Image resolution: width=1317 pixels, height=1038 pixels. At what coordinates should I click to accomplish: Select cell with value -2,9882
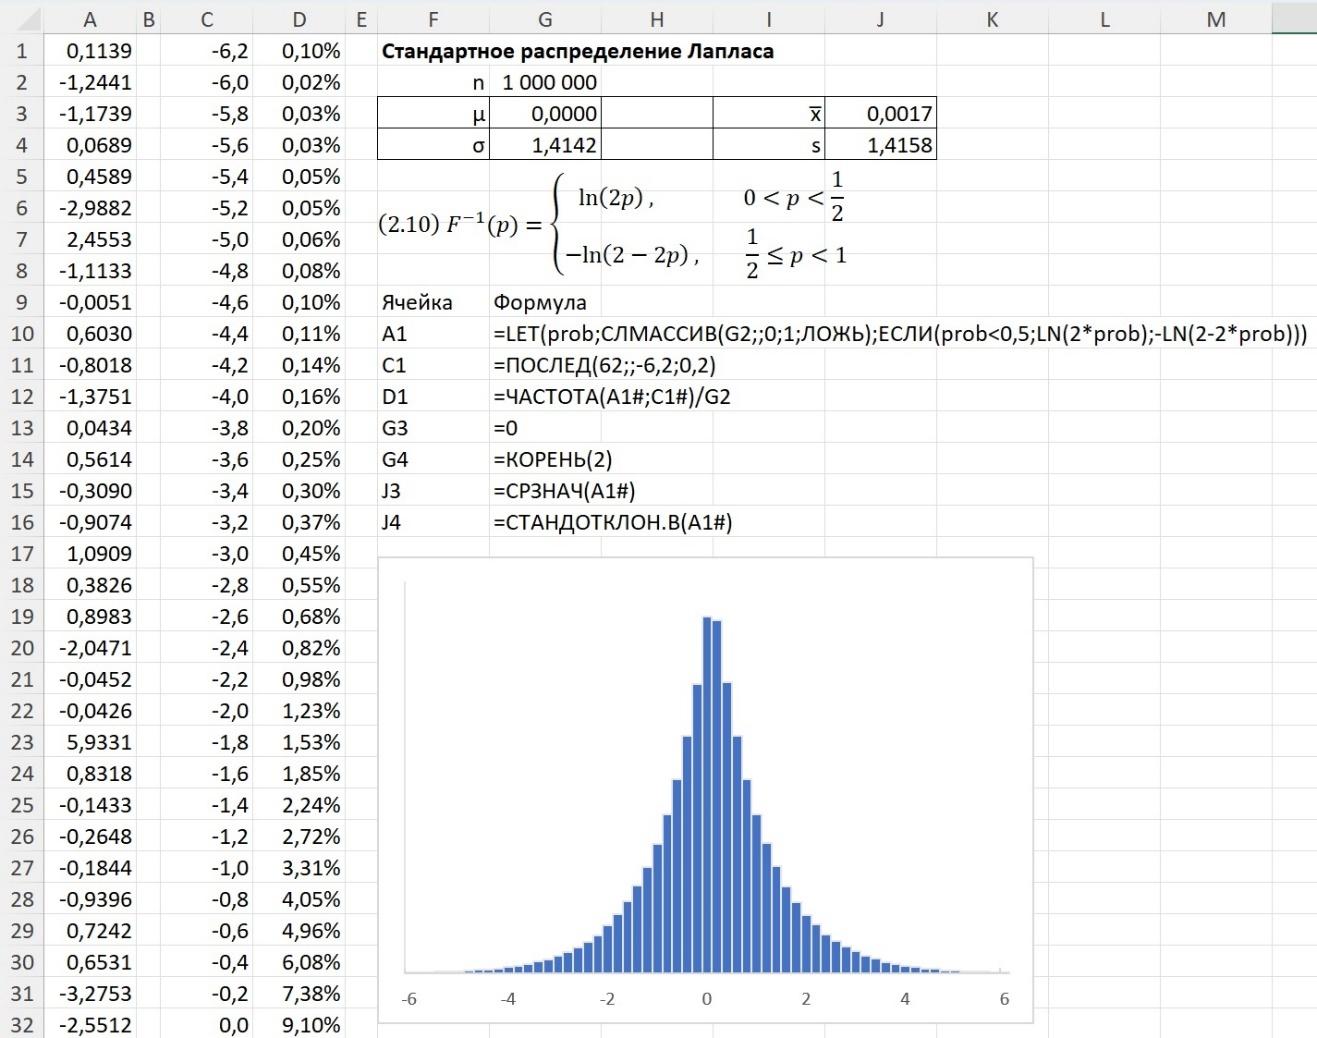[x=90, y=208]
